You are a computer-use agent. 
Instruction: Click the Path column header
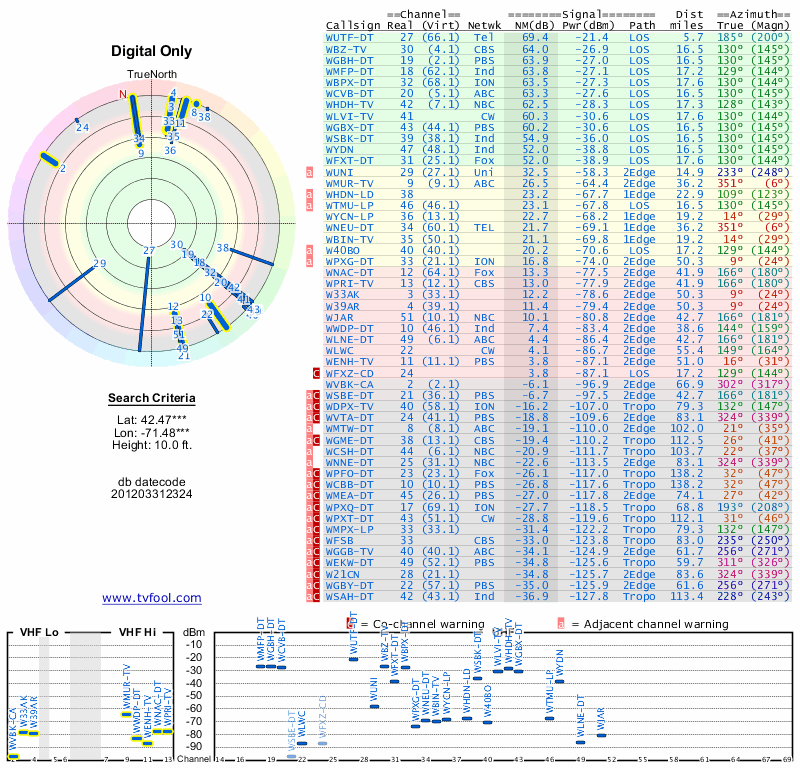(x=642, y=26)
